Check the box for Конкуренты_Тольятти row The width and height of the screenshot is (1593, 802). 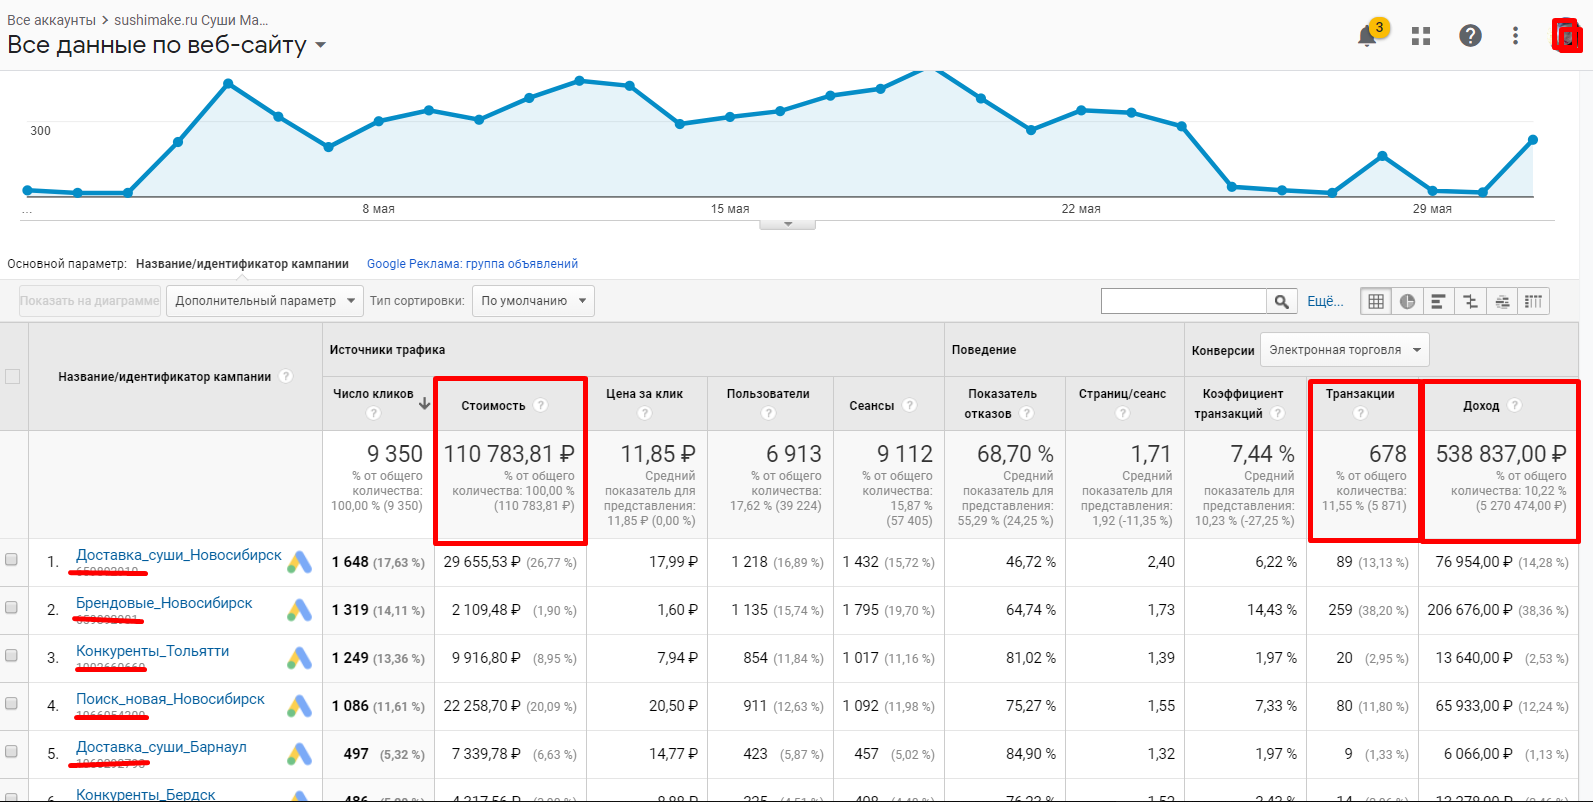[x=12, y=655]
